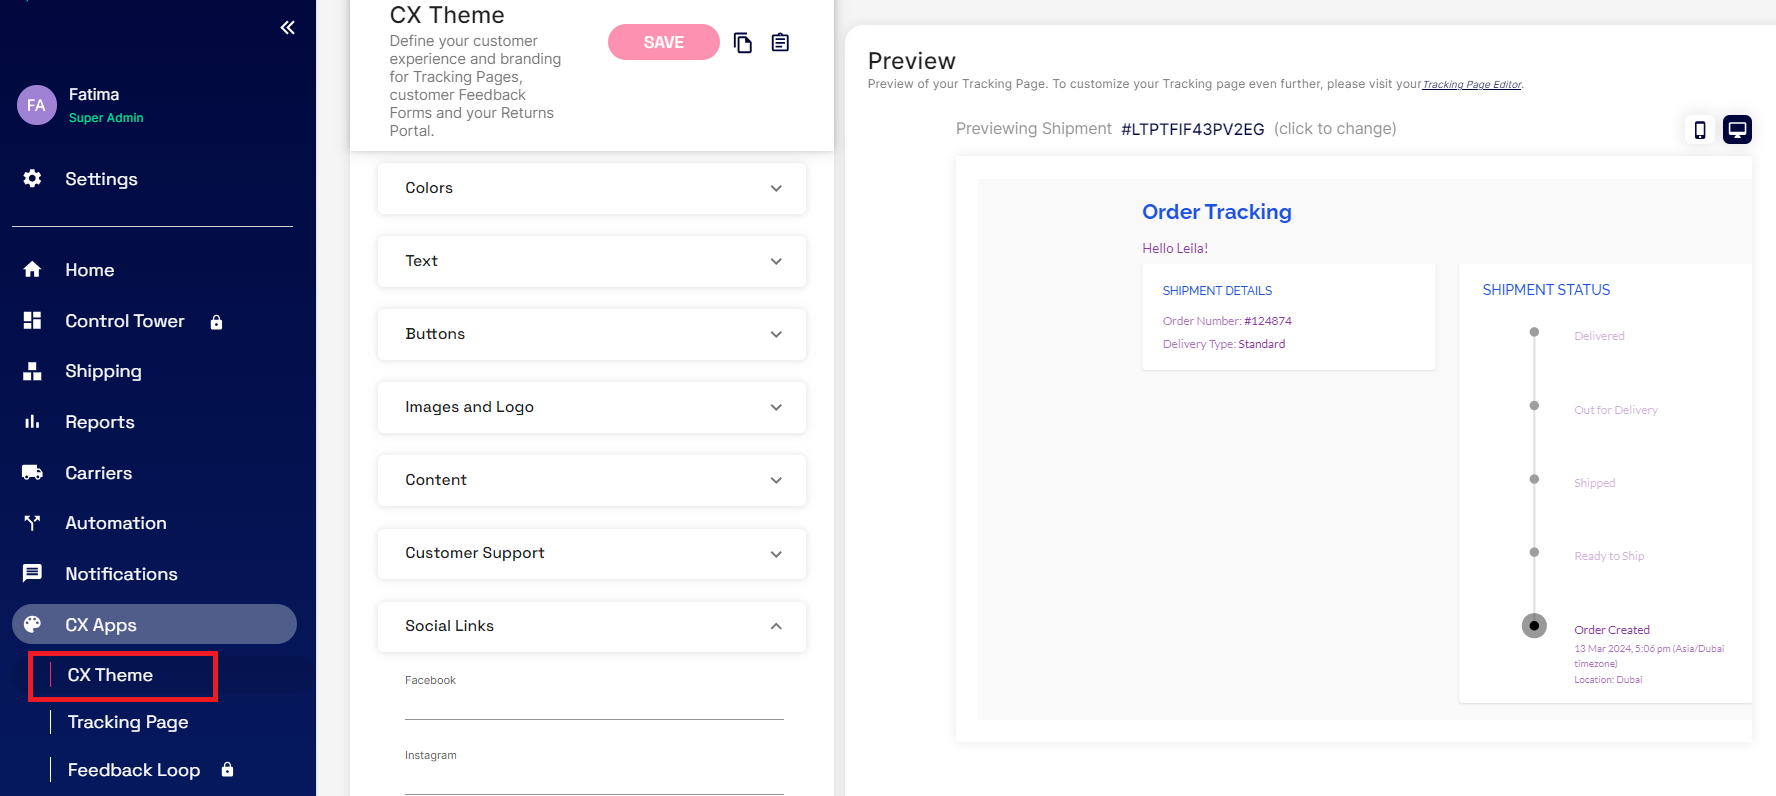The height and width of the screenshot is (796, 1776).
Task: Click the paste clipboard icon
Action: 780,42
